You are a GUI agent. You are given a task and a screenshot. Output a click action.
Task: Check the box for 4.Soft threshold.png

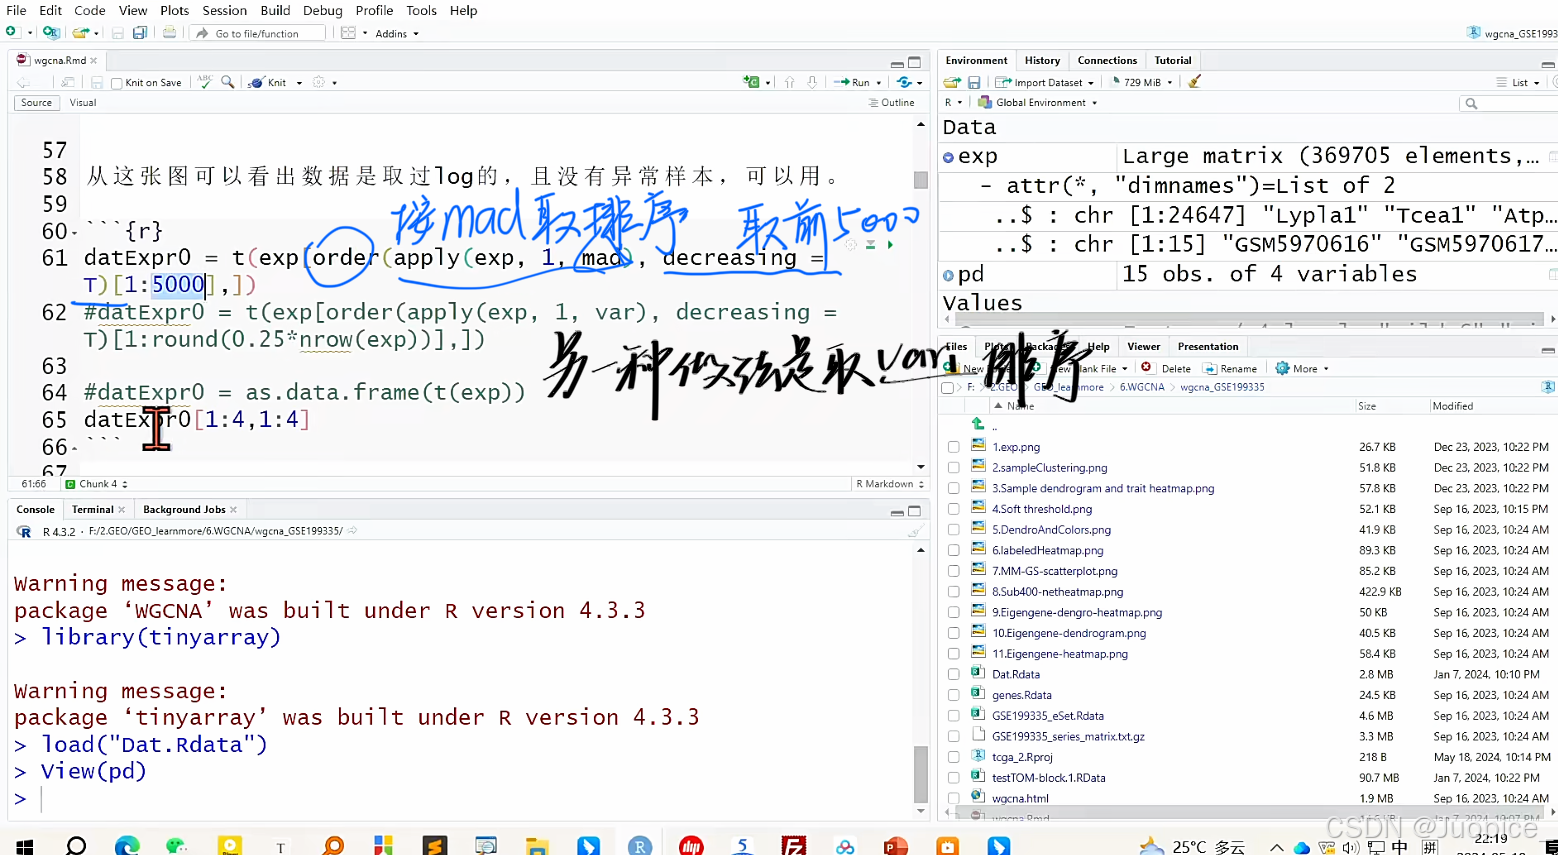click(954, 509)
